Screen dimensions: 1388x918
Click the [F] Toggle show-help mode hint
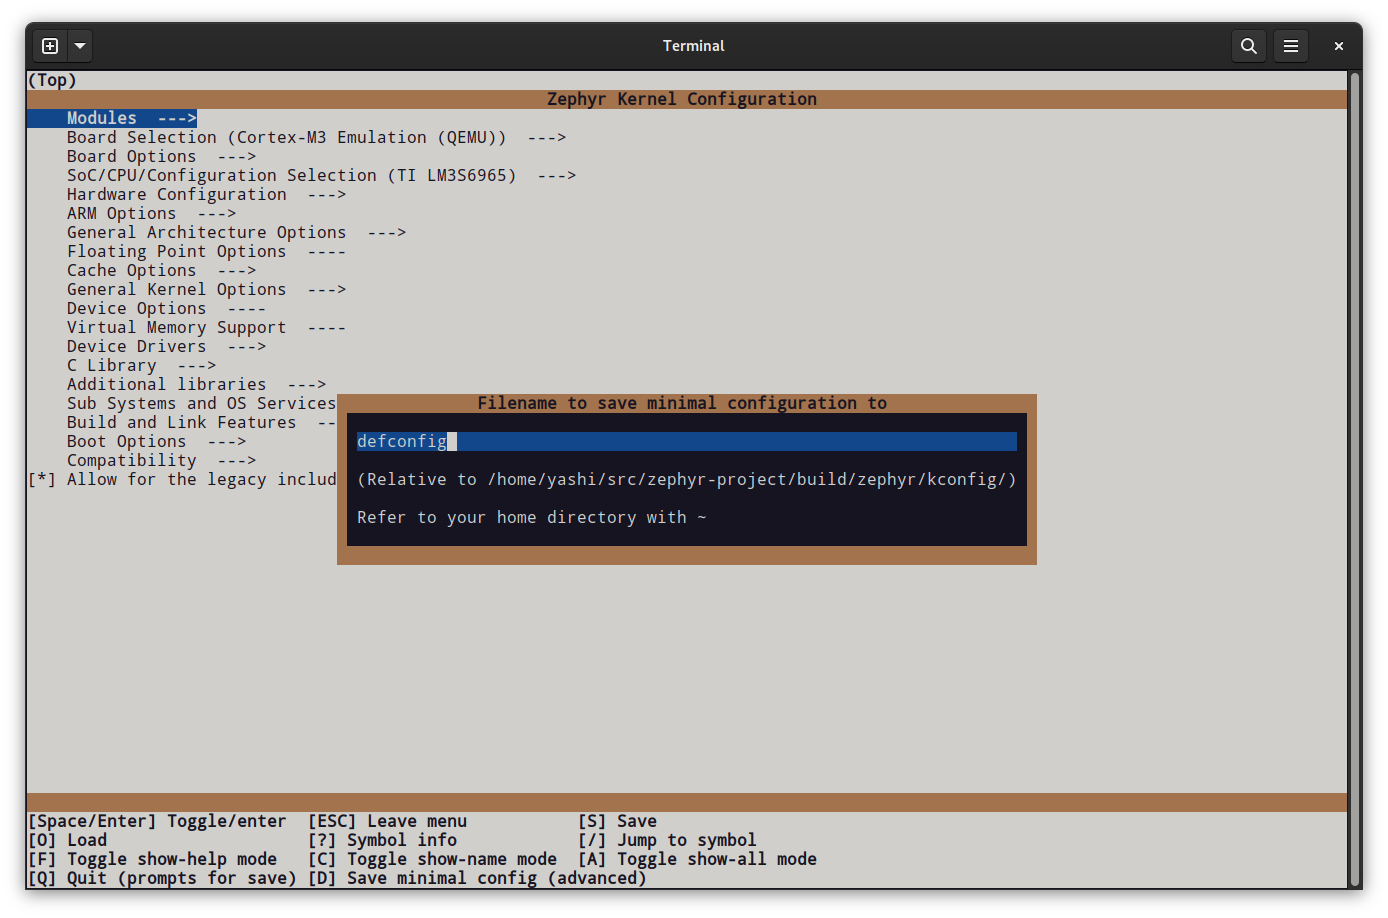pos(152,859)
